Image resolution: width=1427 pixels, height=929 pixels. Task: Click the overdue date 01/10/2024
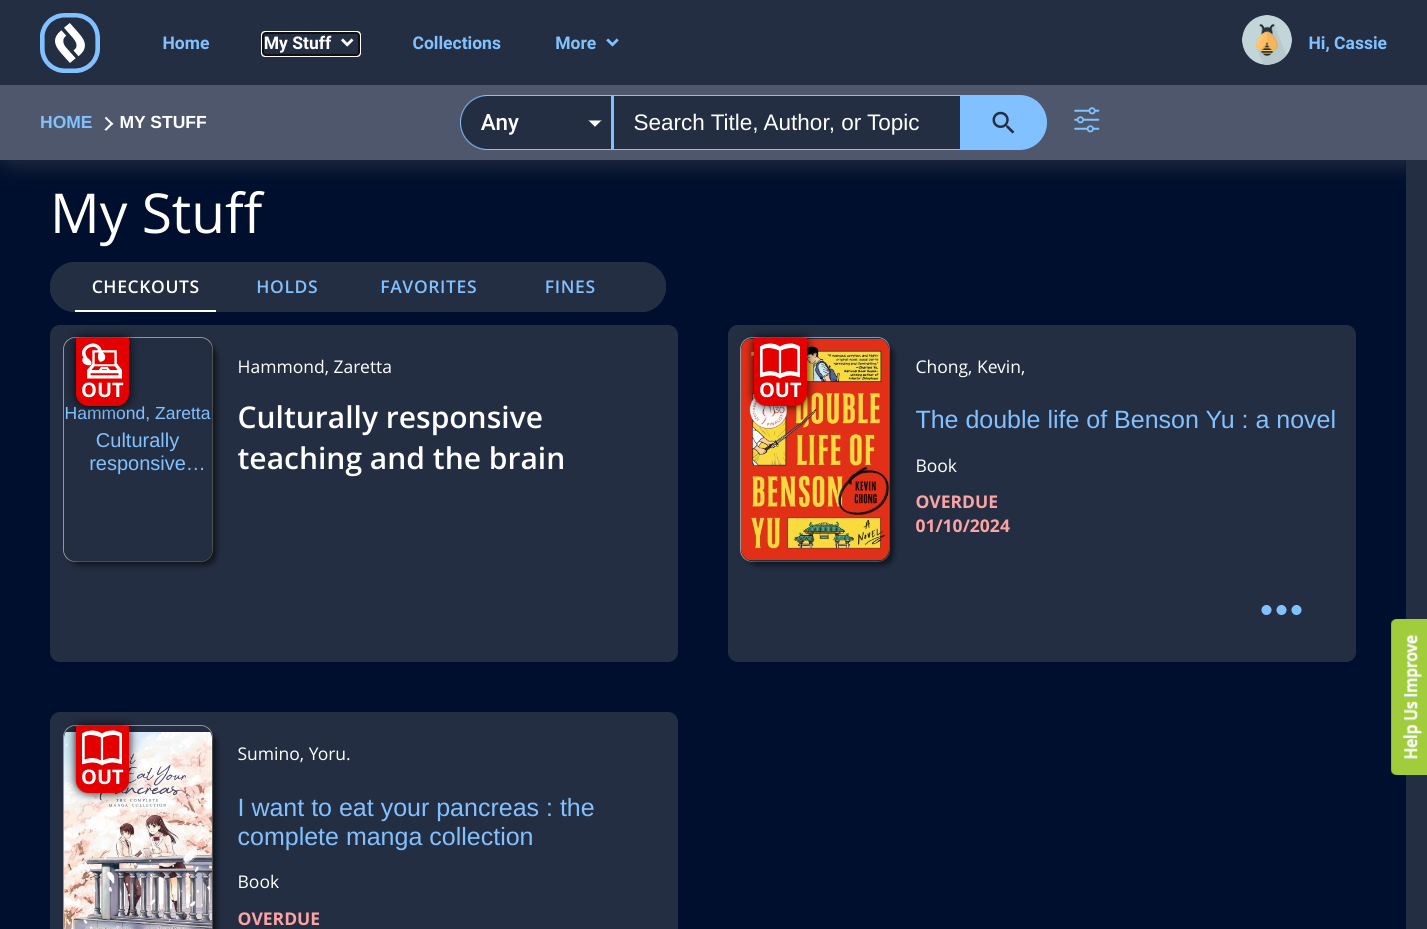tap(962, 526)
